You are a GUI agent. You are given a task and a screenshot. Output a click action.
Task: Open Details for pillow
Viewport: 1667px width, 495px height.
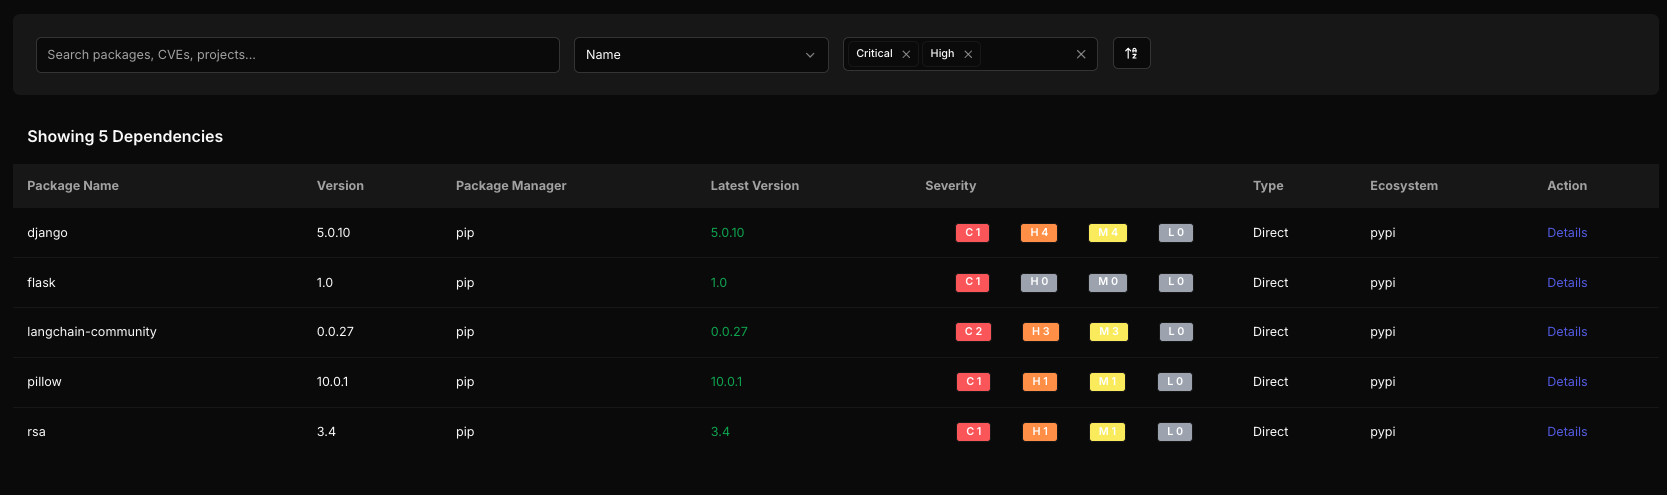(x=1567, y=382)
